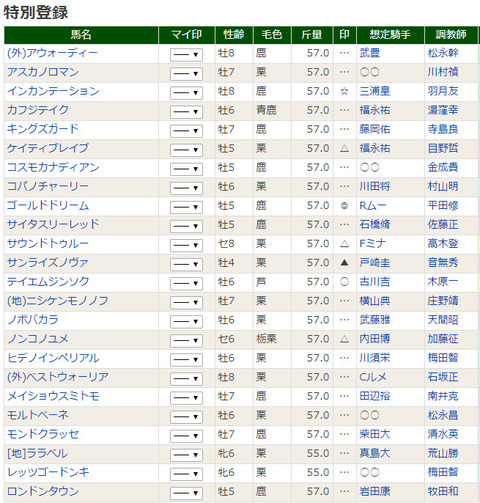Open マイ印 dropdown for アウォーディー row
Viewport: 480px width, 503px height.
[186, 54]
